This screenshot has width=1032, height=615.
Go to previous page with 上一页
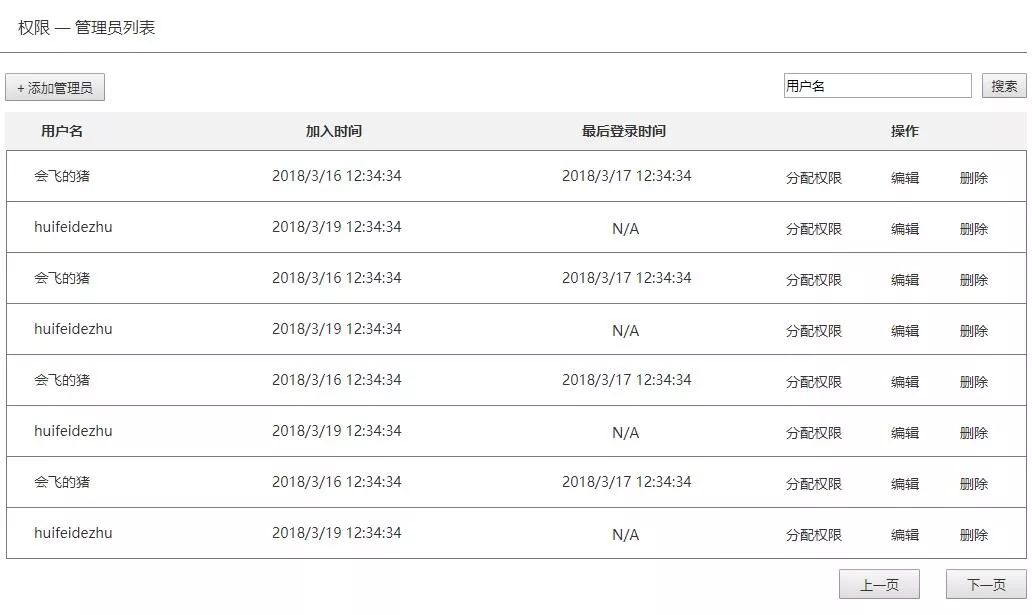pos(879,585)
